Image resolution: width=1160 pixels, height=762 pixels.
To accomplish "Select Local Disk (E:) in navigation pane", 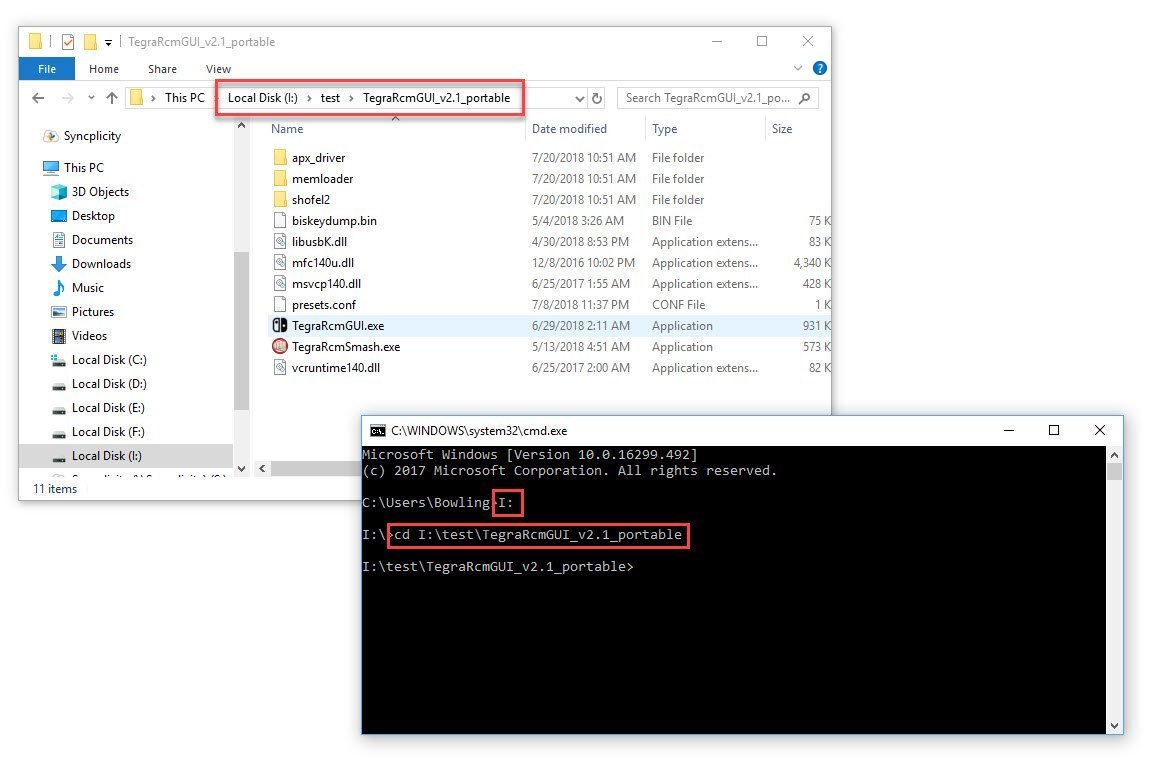I will [x=97, y=408].
